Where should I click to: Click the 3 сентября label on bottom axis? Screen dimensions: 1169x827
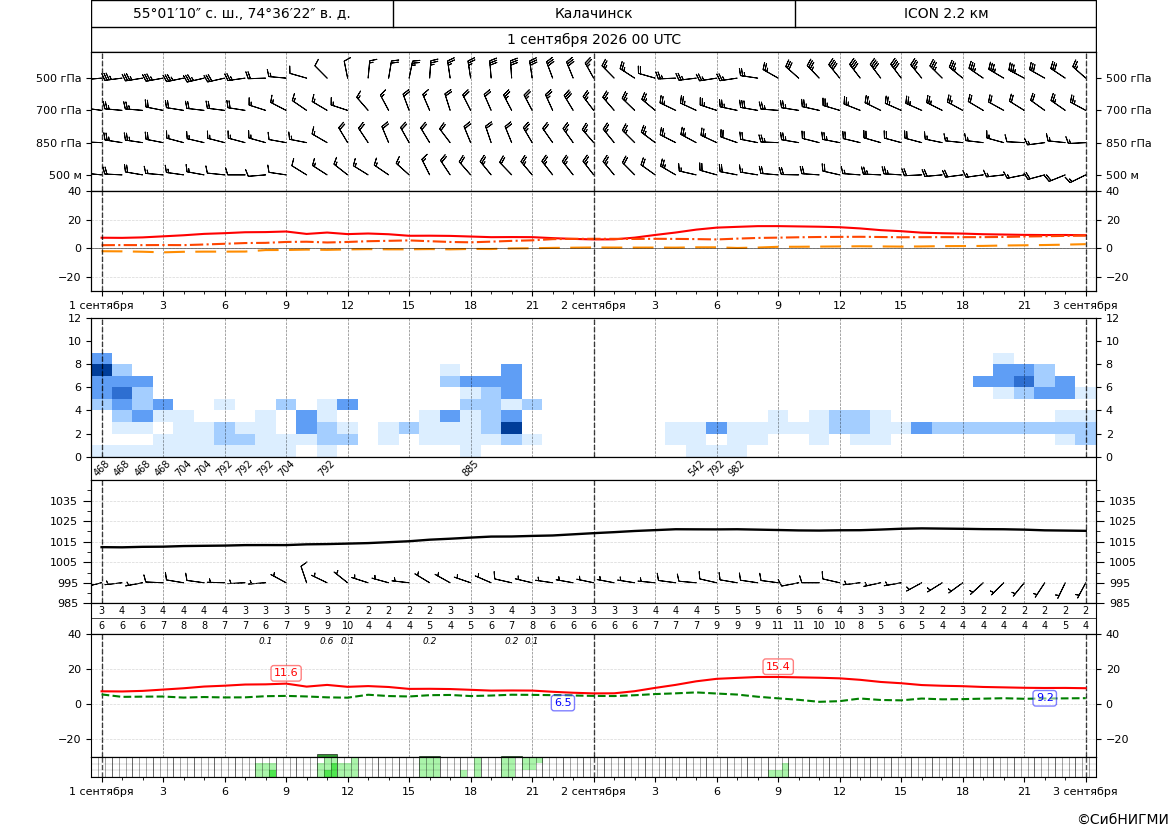click(x=1085, y=791)
